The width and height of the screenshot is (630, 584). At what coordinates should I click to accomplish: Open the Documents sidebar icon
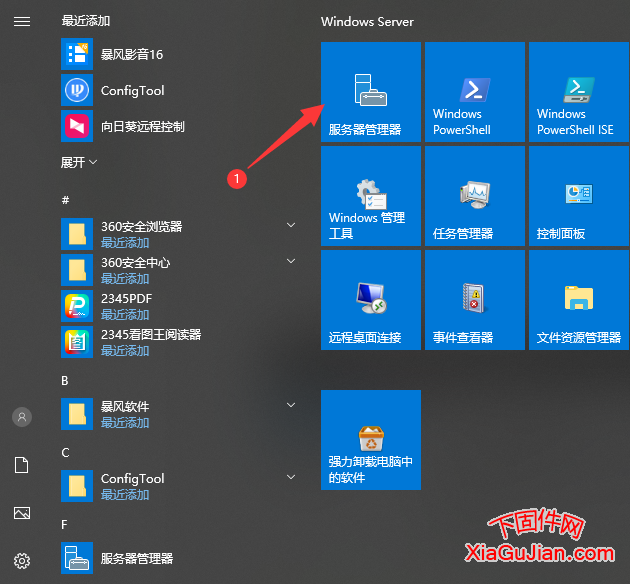pos(22,465)
